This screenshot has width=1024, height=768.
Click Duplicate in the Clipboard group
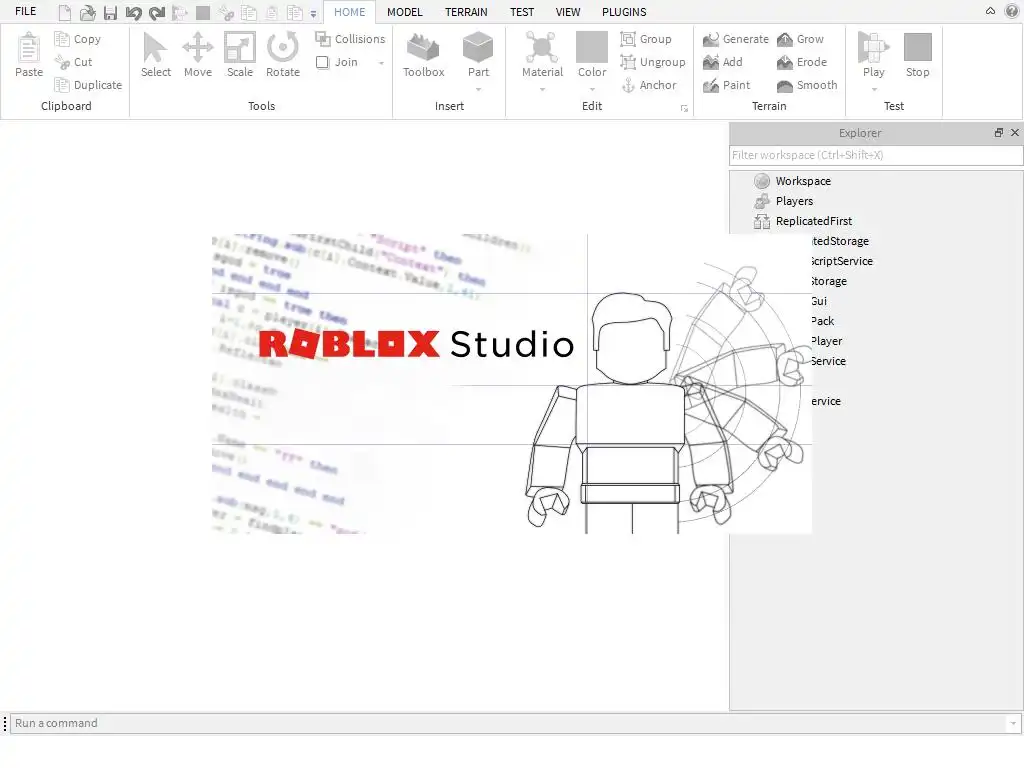(x=88, y=85)
